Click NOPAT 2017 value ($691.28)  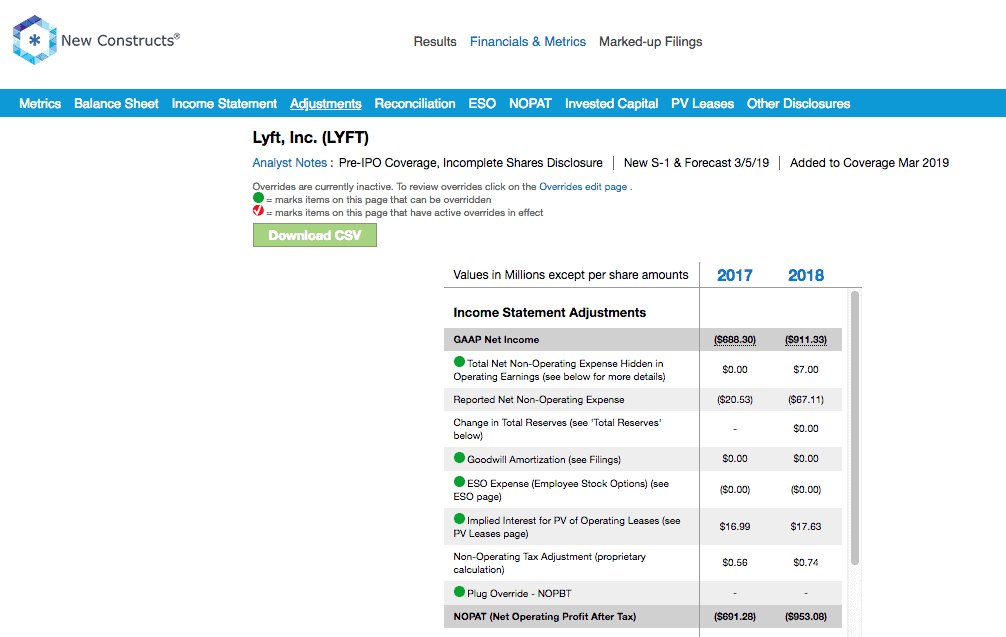pos(735,616)
